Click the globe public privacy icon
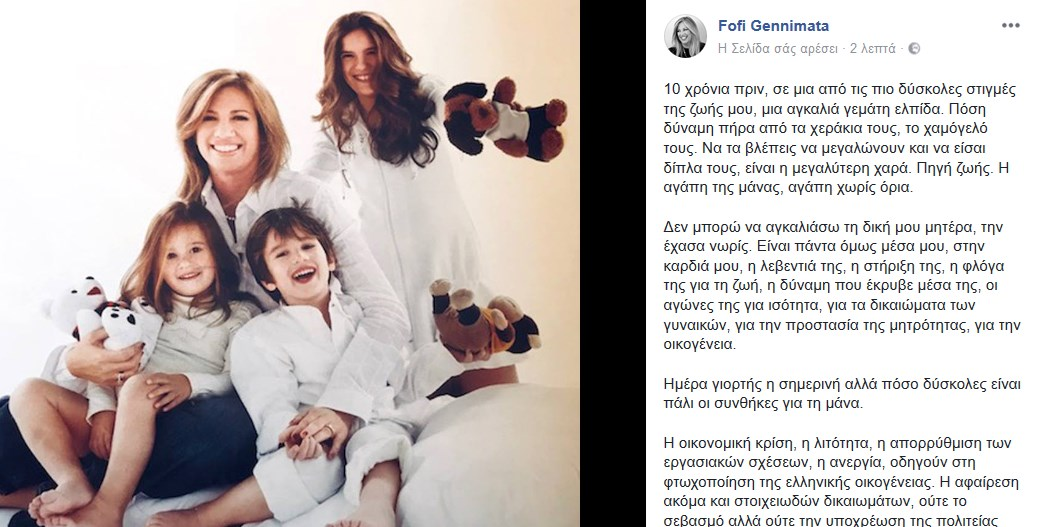Screen dimensions: 1037x527 914,48
